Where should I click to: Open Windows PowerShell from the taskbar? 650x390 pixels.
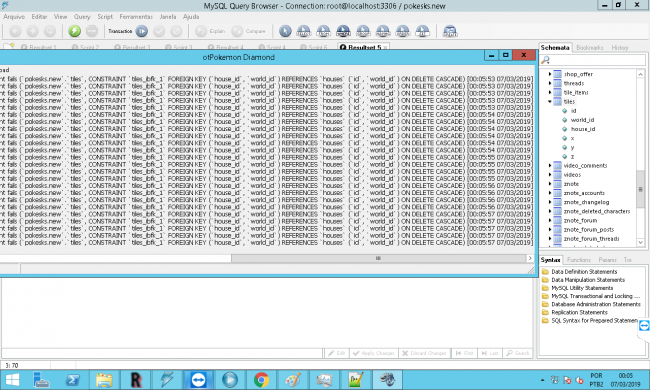73,380
